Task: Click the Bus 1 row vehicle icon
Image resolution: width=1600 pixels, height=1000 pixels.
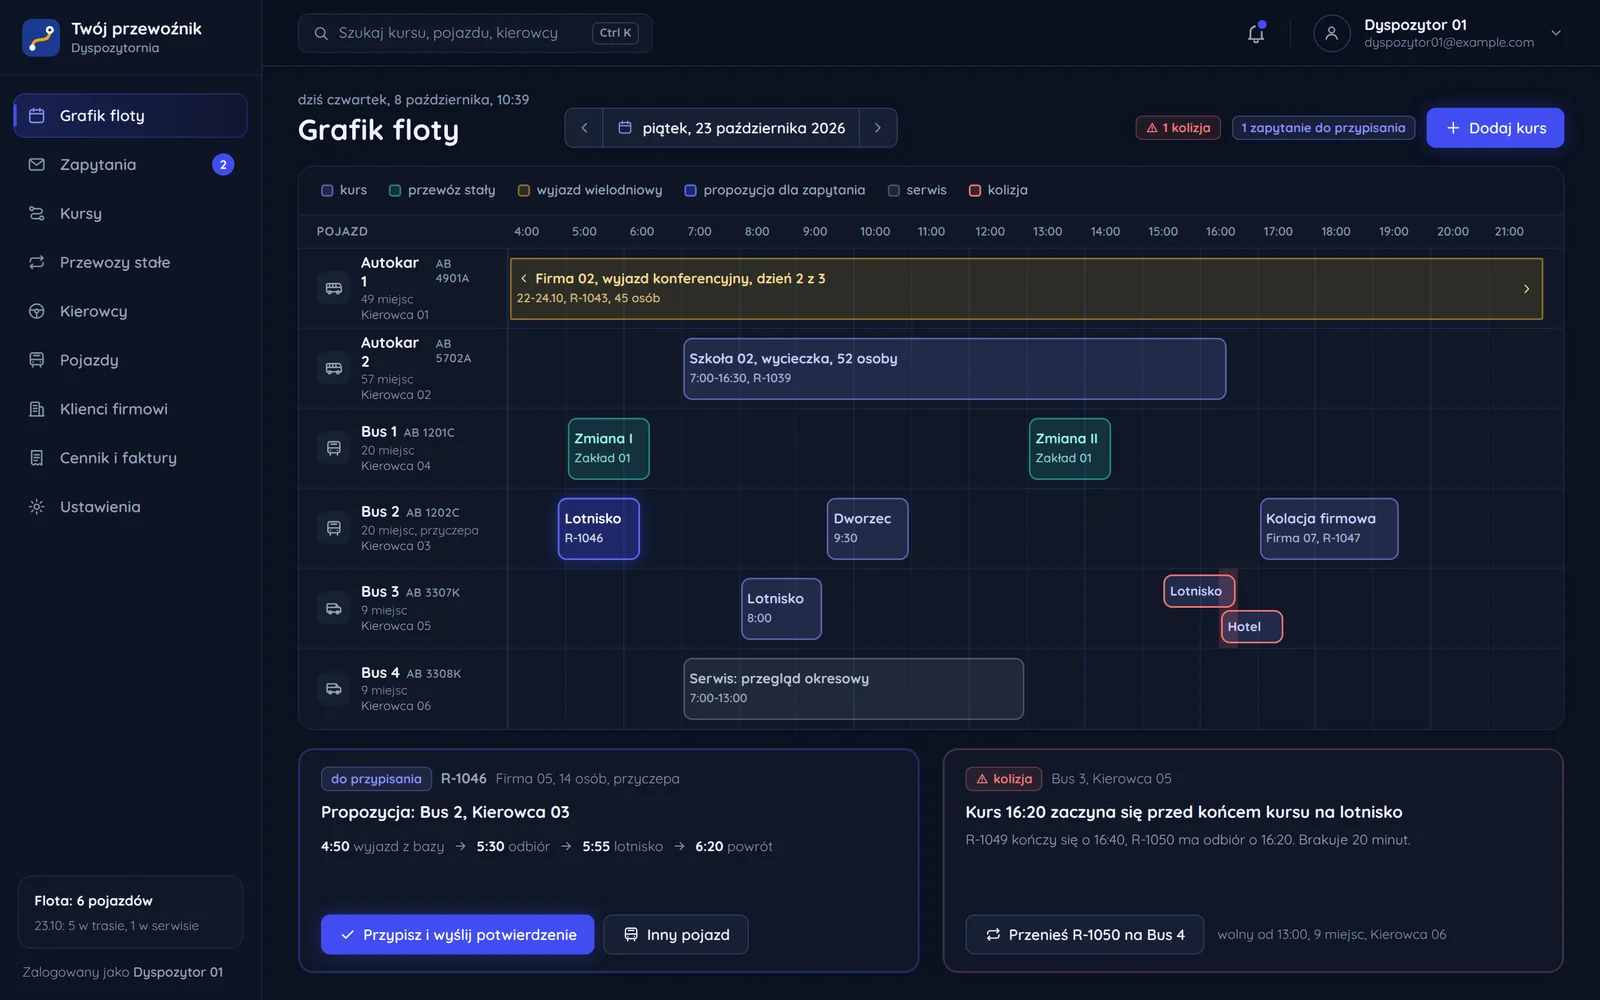Action: (x=334, y=448)
